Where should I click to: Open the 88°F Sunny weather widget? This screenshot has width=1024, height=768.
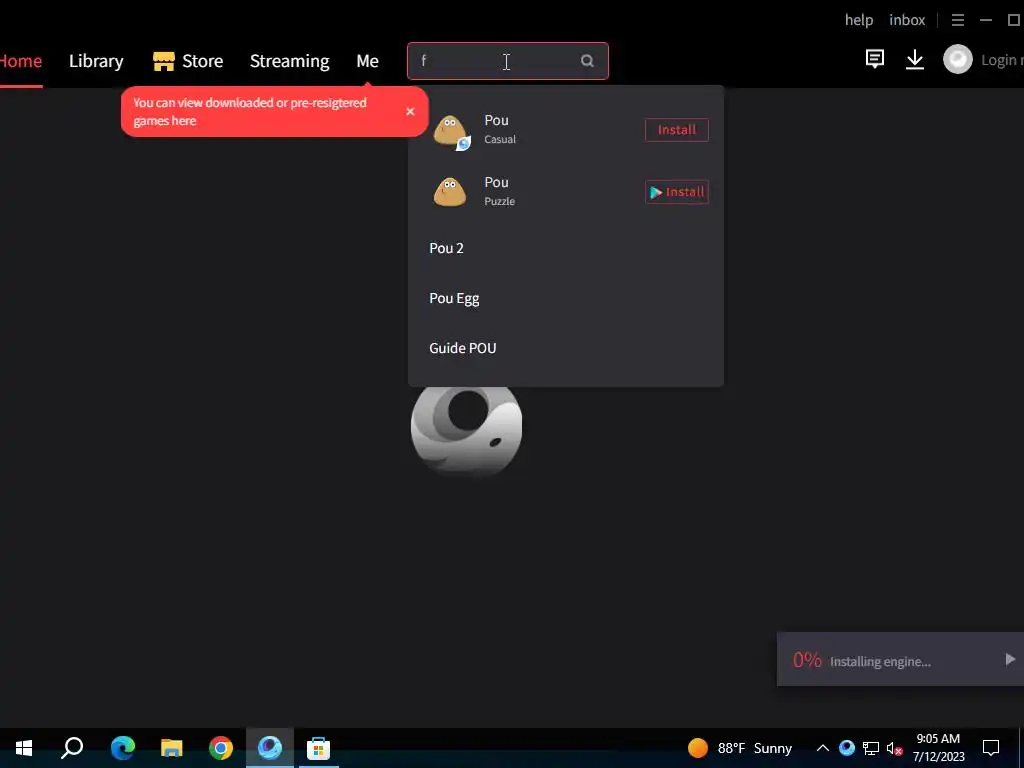[740, 748]
